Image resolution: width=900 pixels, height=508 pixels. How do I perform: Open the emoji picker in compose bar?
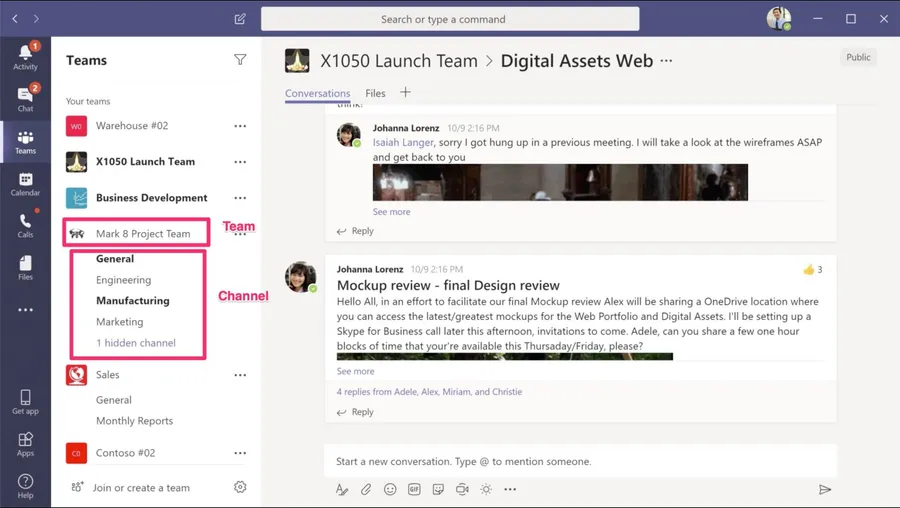click(x=390, y=489)
